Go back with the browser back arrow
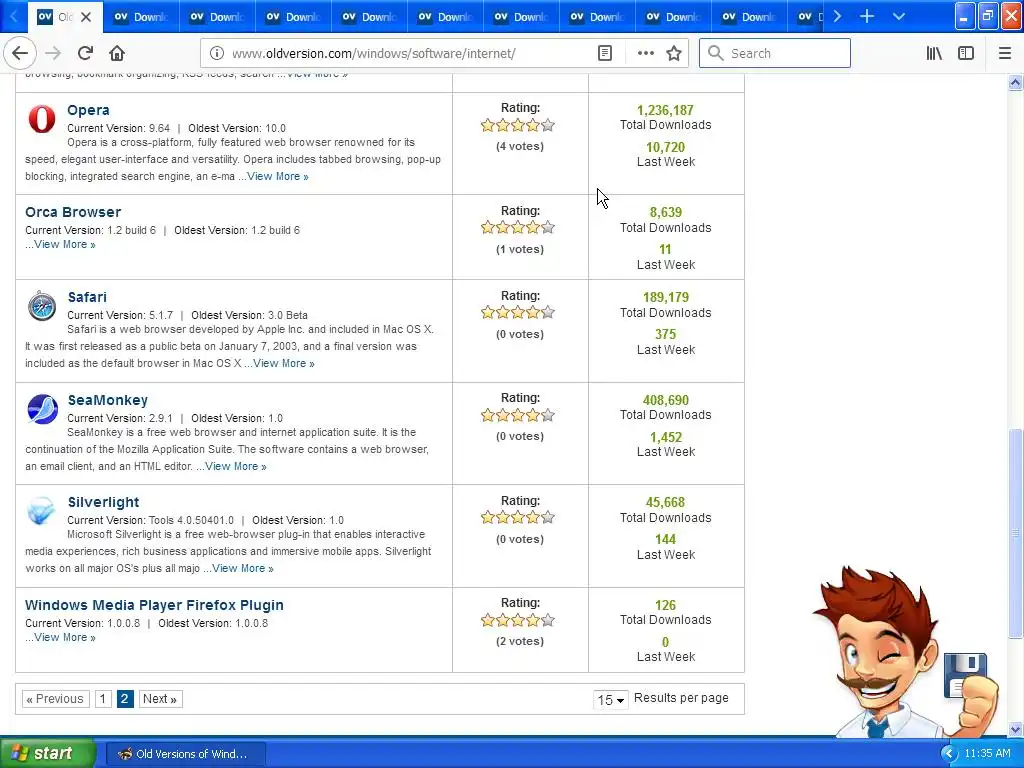1024x768 pixels. click(x=20, y=53)
